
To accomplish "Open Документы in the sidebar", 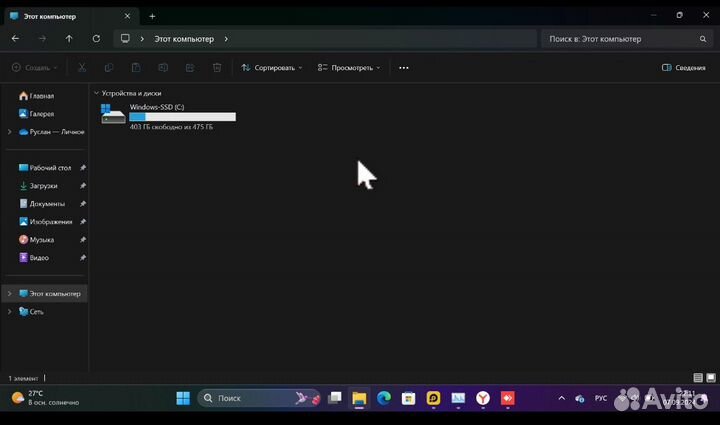I will [x=42, y=203].
